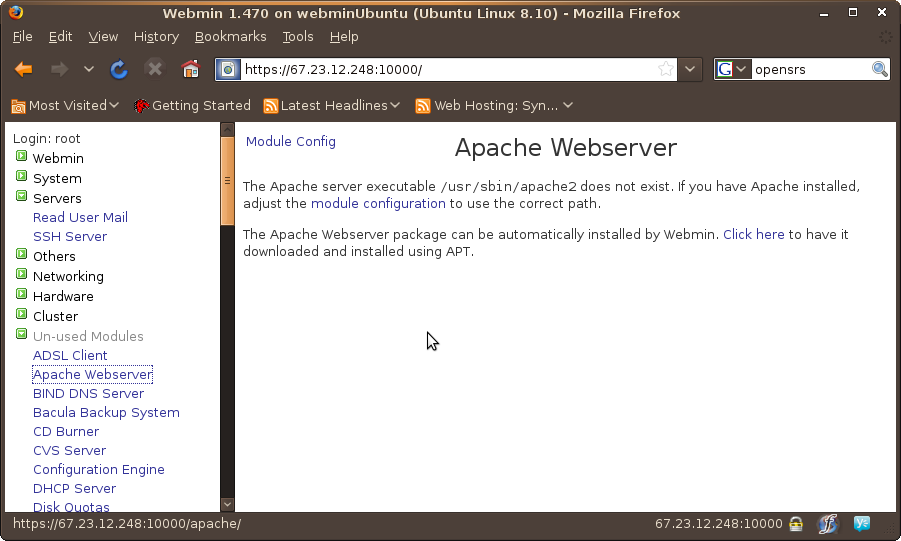Screen dimensions: 901x541
Task: Open the Help menu
Action: coord(344,37)
